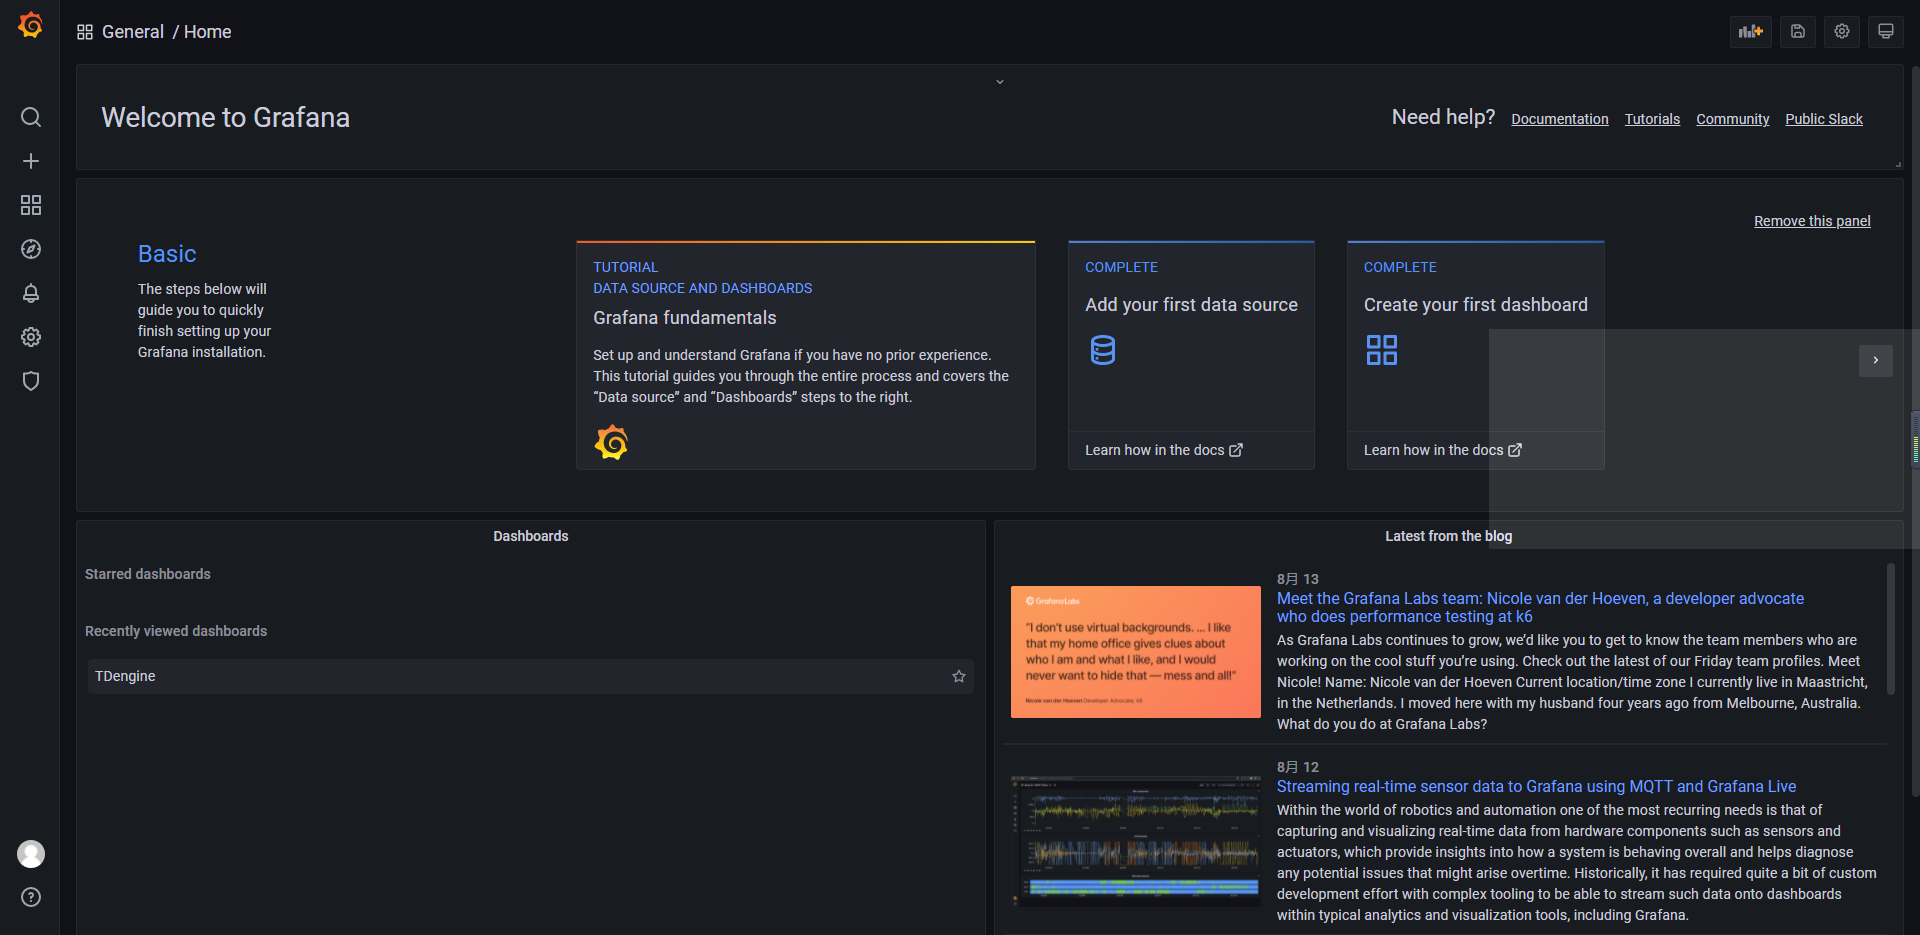Open the Tutorials link
This screenshot has width=1920, height=935.
point(1652,119)
